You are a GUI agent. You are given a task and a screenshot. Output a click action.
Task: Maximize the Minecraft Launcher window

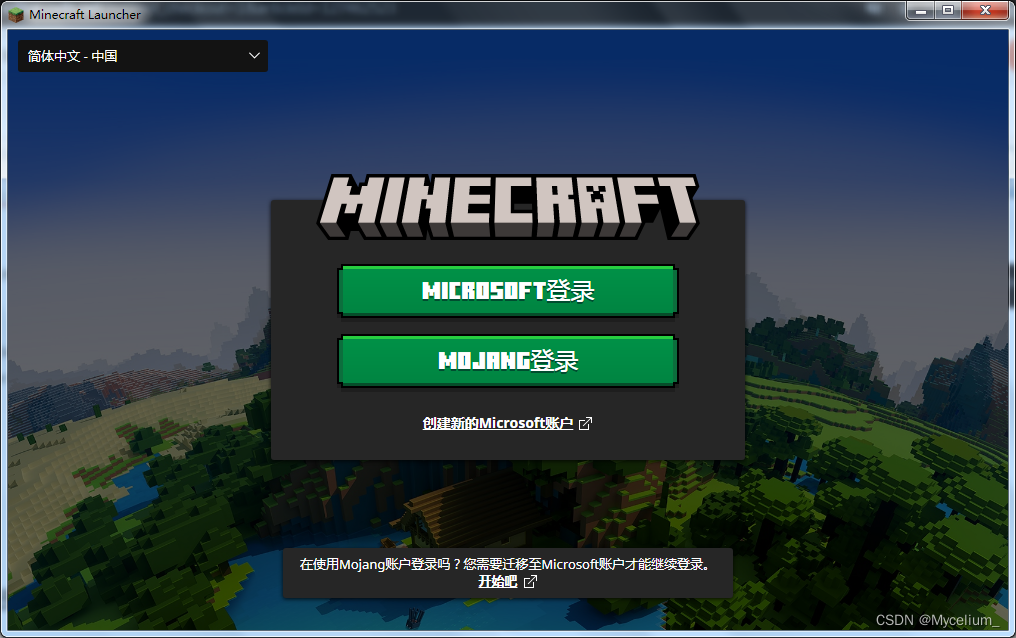click(x=948, y=11)
